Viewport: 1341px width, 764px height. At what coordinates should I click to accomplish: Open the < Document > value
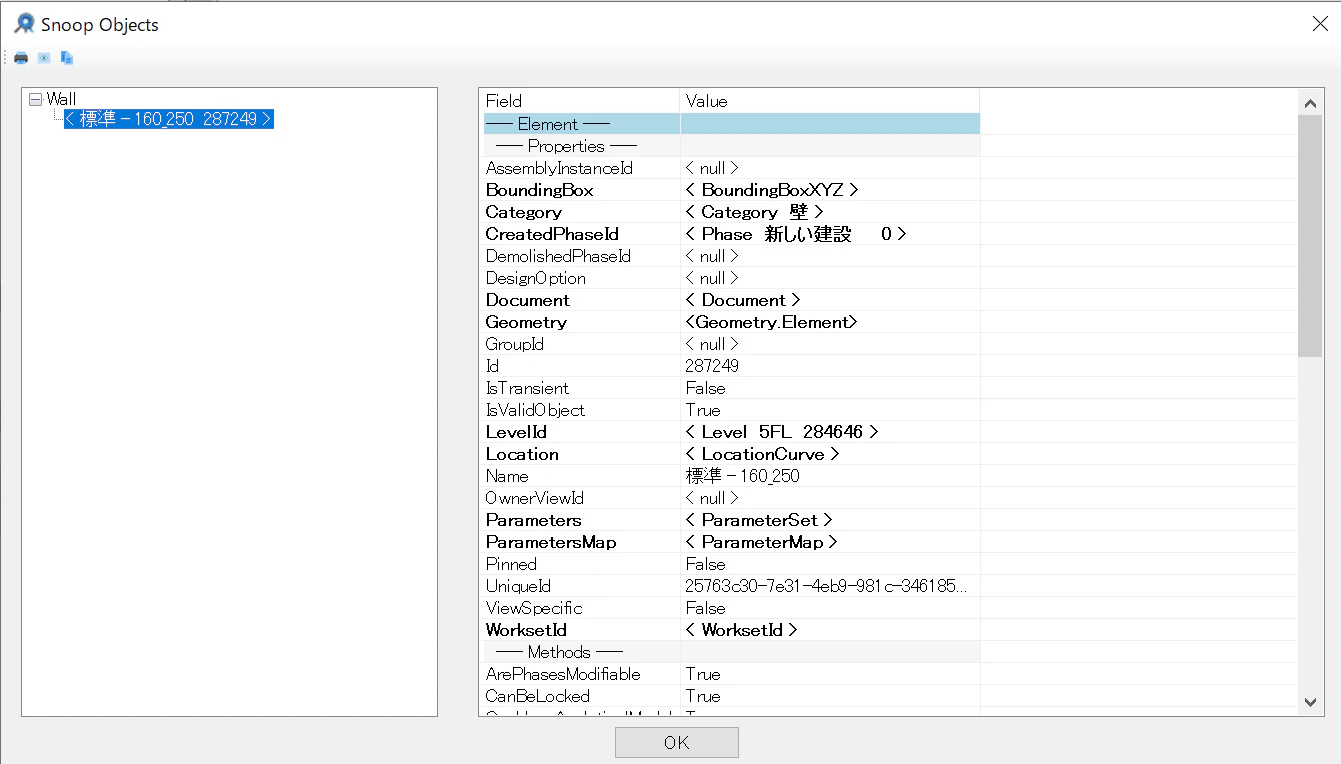pyautogui.click(x=743, y=300)
